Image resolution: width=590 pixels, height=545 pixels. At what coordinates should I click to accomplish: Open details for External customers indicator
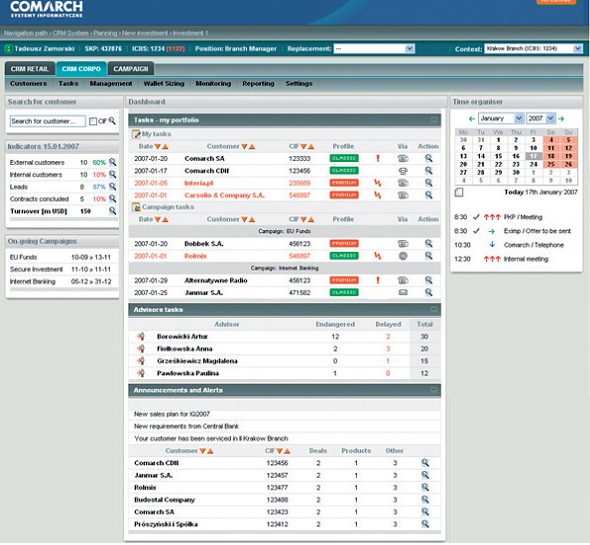[x=112, y=162]
